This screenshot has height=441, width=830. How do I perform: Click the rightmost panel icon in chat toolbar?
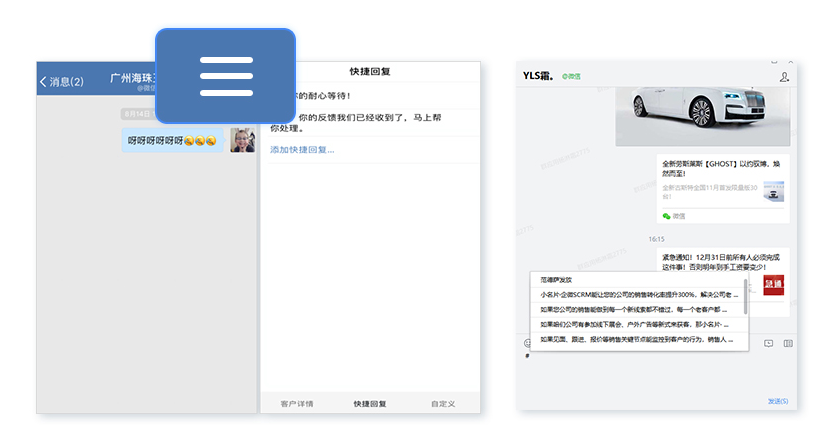coord(788,343)
